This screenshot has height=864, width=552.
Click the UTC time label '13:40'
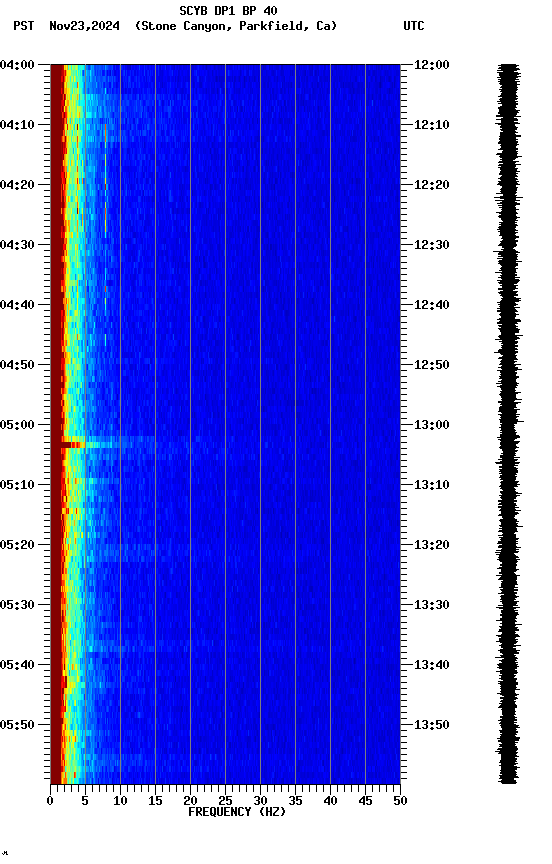(x=432, y=665)
